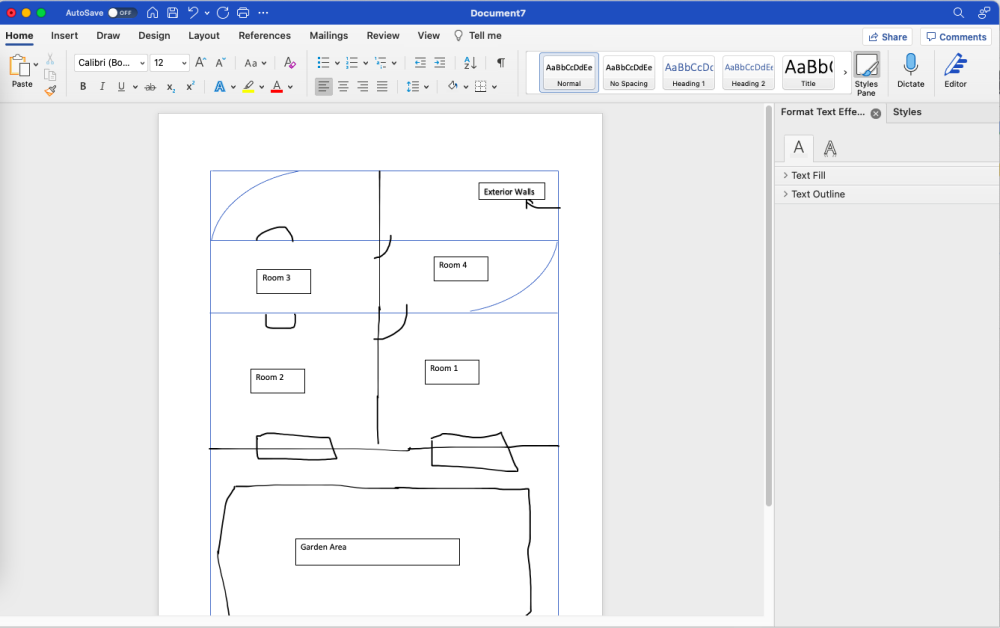
Task: Switch to the Mailings ribbon tab
Action: [x=328, y=35]
